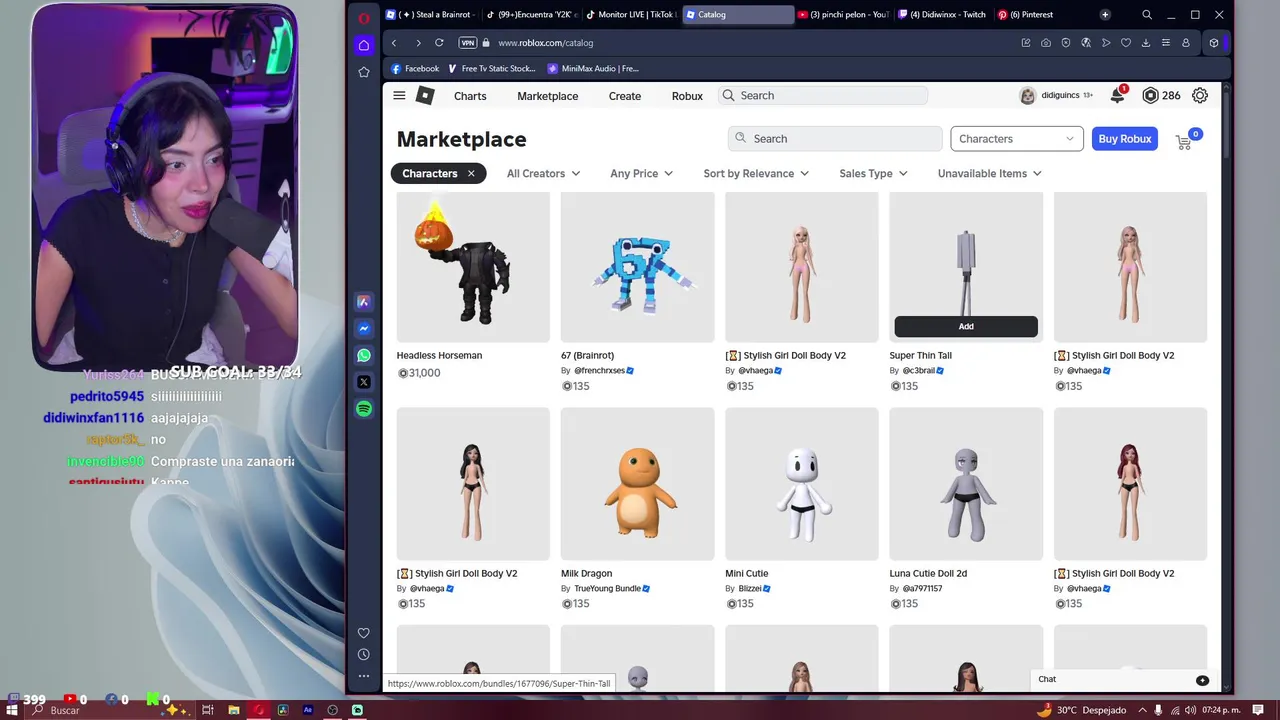
Task: Open Headless Horseman item thumbnail
Action: 473,267
